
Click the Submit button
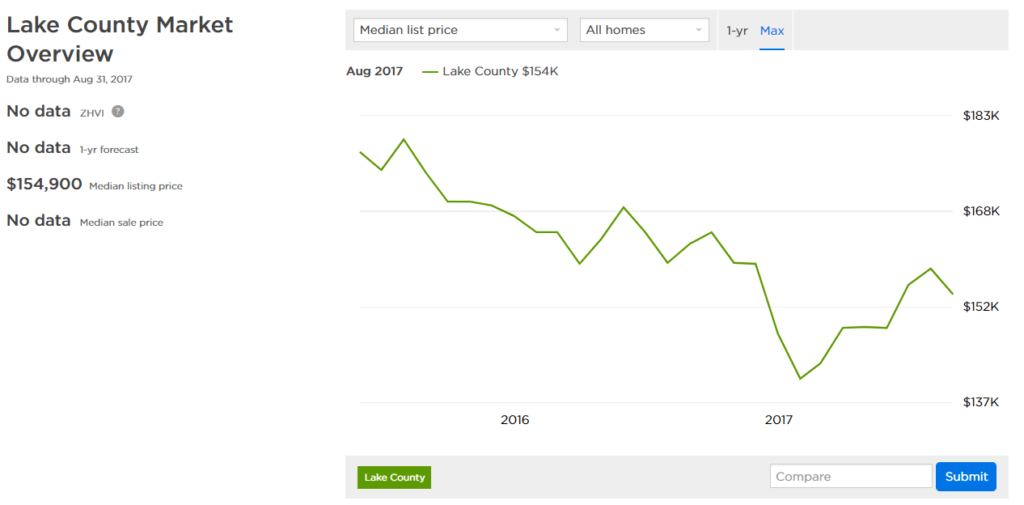click(966, 476)
